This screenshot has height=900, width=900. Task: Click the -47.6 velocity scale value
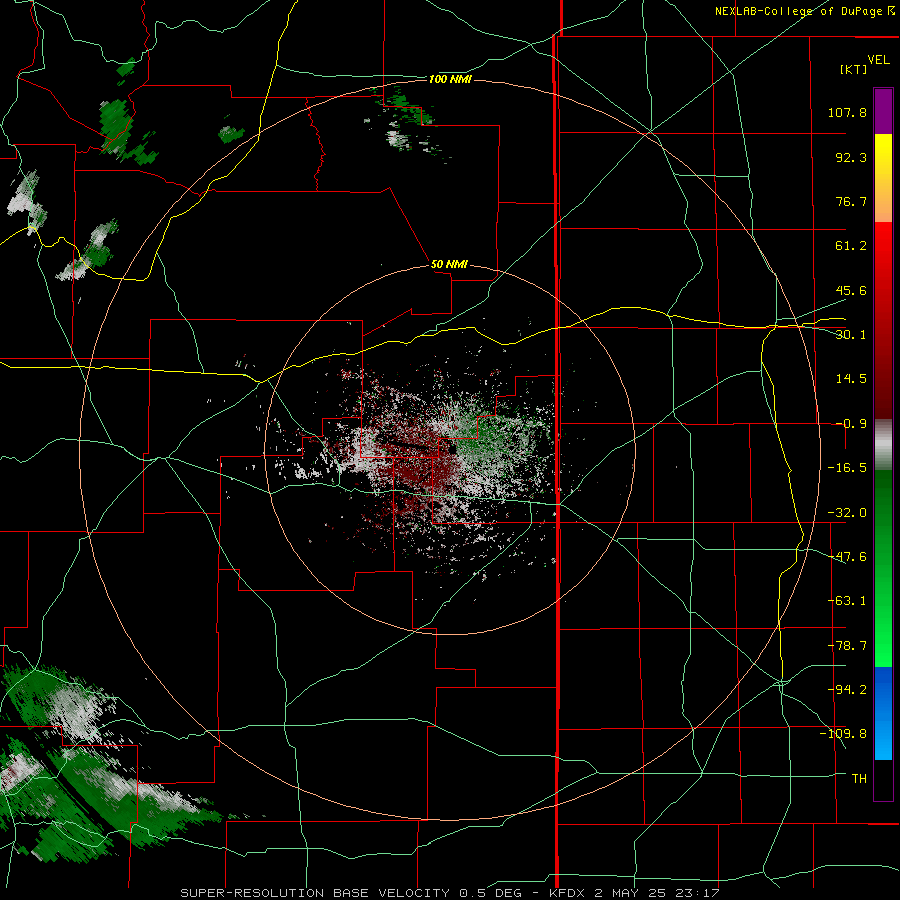point(847,557)
